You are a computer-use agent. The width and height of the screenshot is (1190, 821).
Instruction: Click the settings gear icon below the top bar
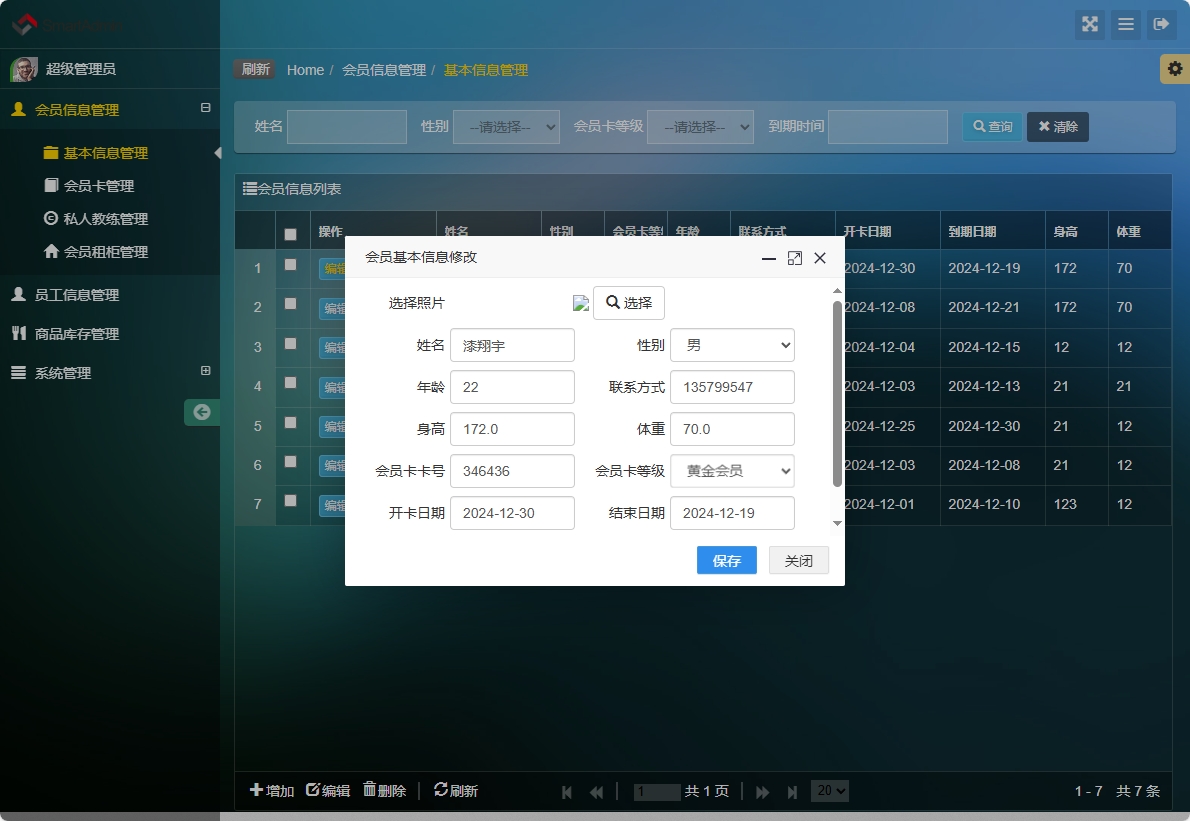tap(1177, 69)
